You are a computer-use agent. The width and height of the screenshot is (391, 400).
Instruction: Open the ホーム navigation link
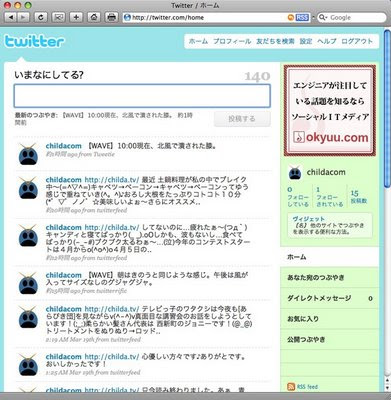(x=198, y=41)
